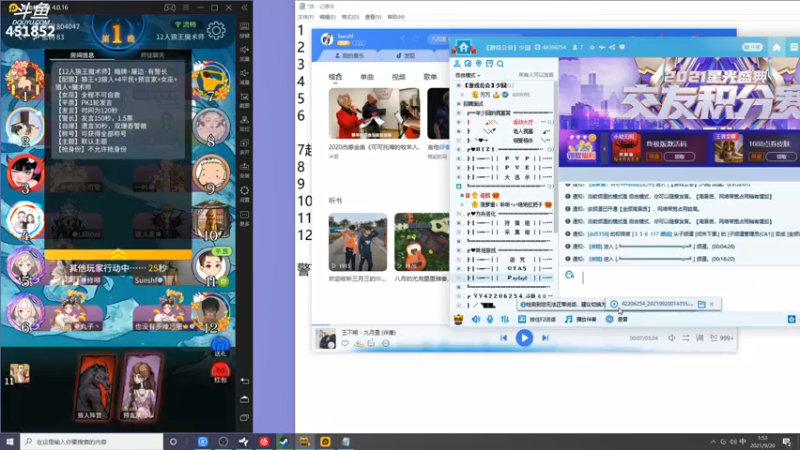Open the game settings gear icon
The width and height of the screenshot is (800, 450).
216,31
